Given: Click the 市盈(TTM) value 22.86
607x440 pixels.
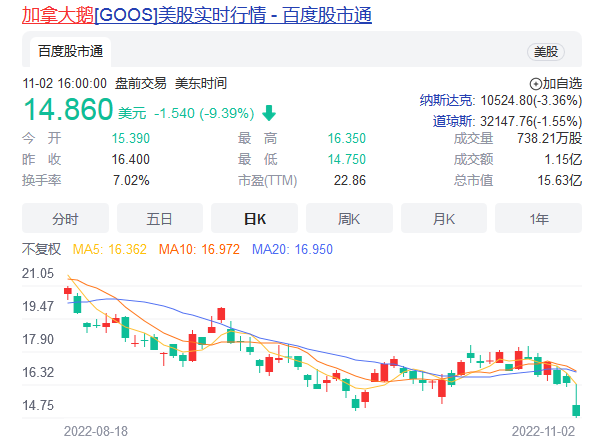Looking at the screenshot, I should [350, 180].
